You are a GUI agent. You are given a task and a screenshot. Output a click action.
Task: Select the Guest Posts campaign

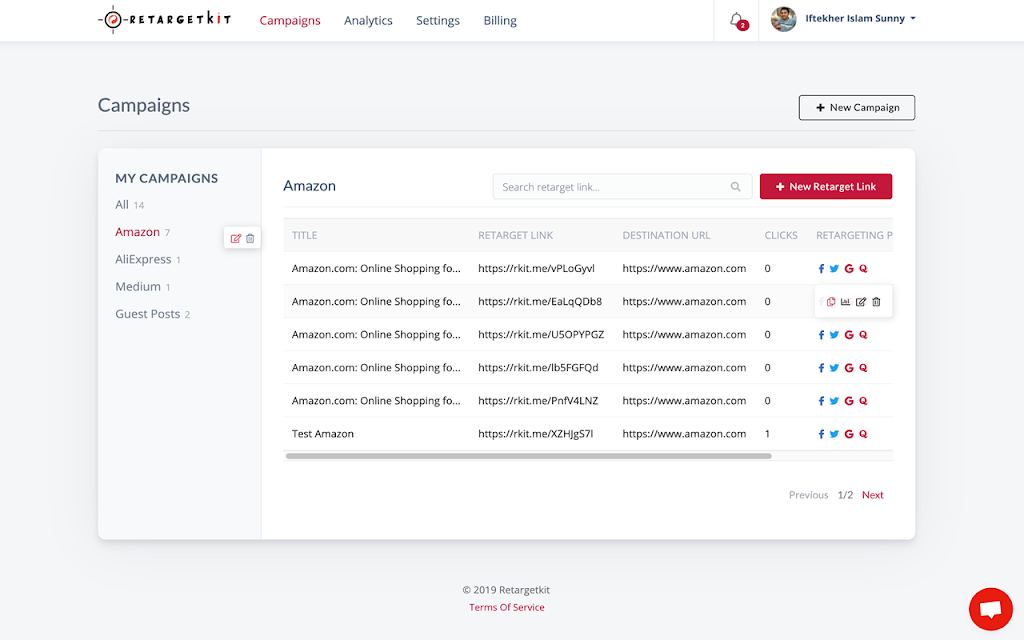(x=152, y=314)
